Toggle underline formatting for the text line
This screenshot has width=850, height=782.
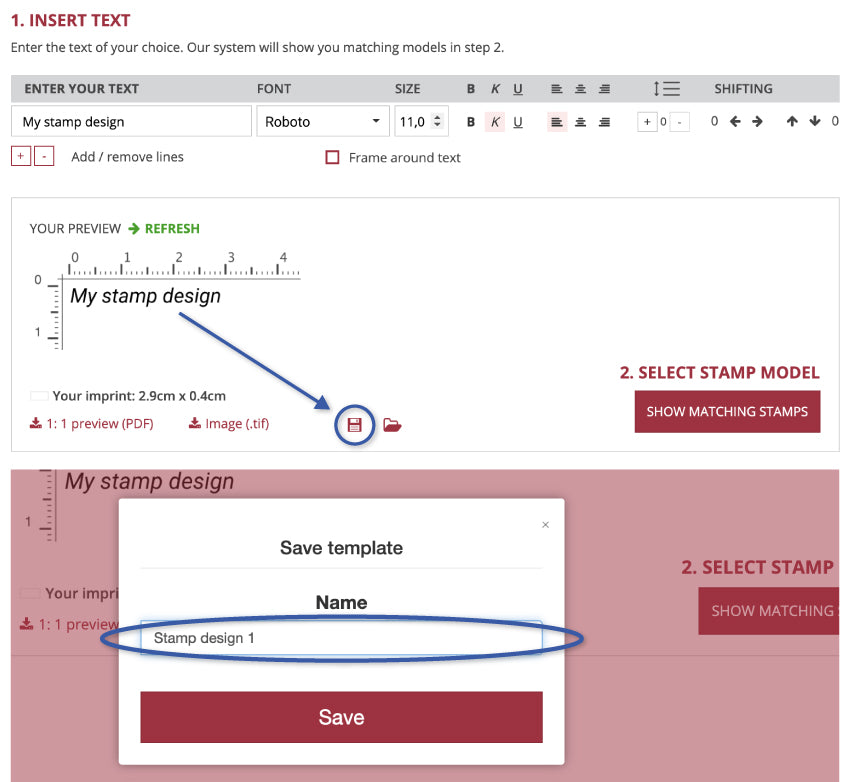(518, 122)
